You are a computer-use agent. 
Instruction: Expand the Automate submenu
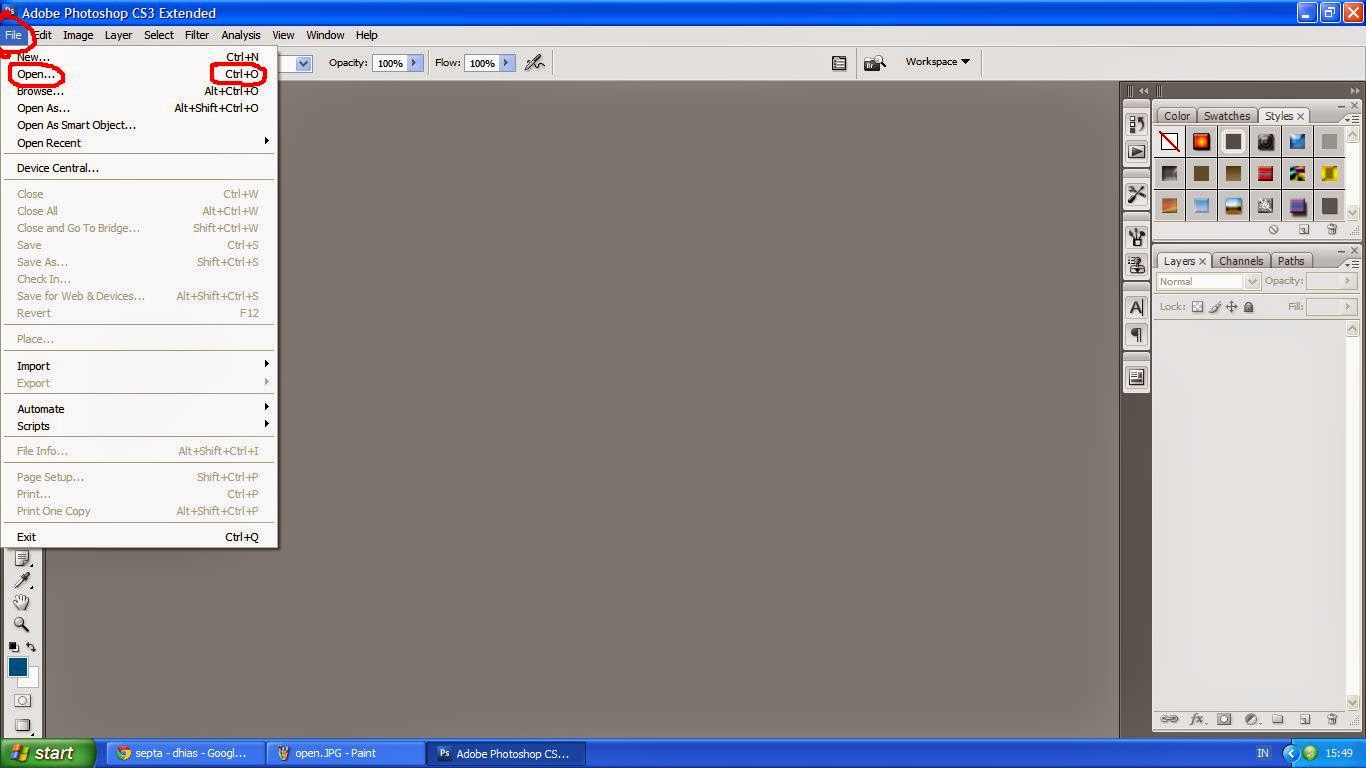(139, 409)
